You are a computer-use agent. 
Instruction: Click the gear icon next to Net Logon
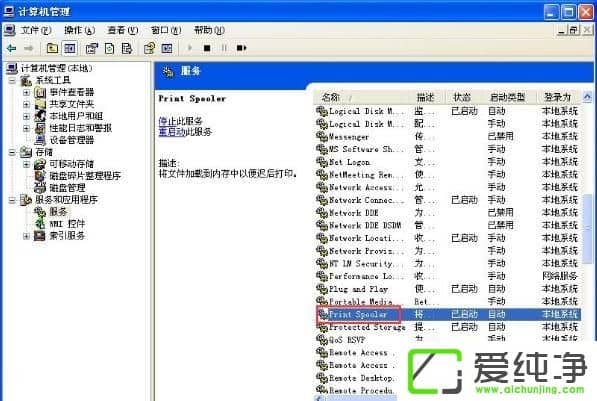322,162
